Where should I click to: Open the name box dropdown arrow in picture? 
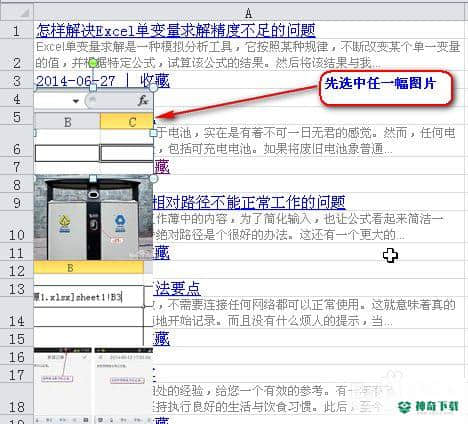(x=76, y=101)
